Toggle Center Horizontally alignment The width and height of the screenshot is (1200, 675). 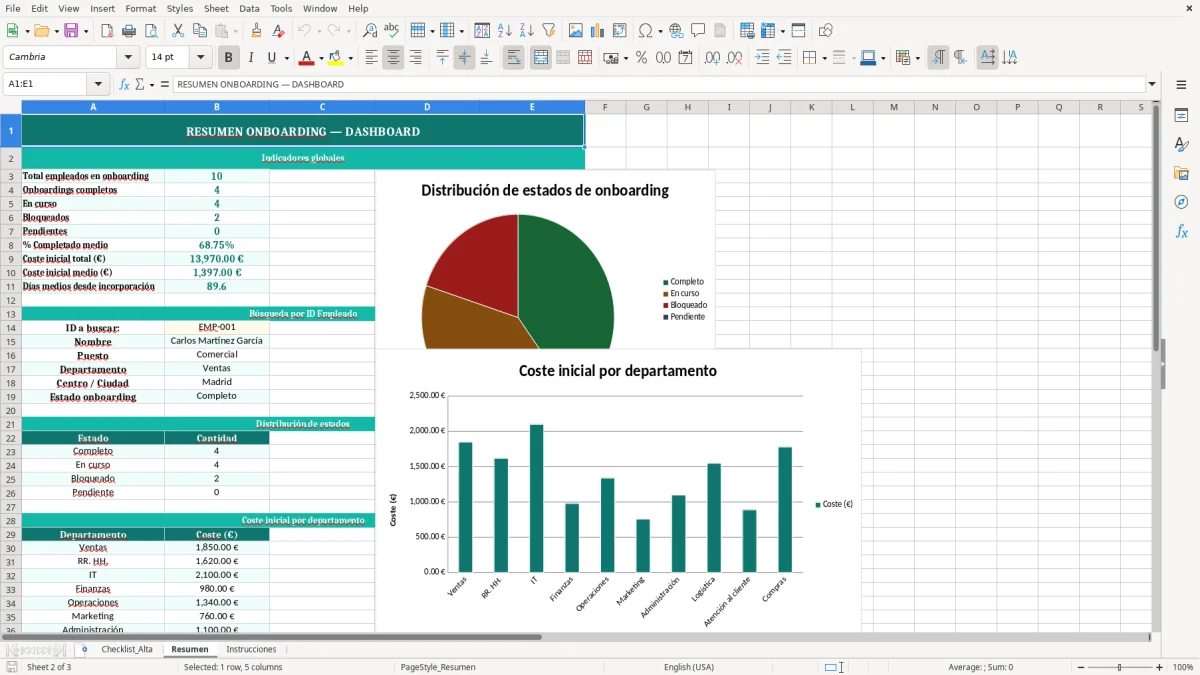(x=393, y=58)
